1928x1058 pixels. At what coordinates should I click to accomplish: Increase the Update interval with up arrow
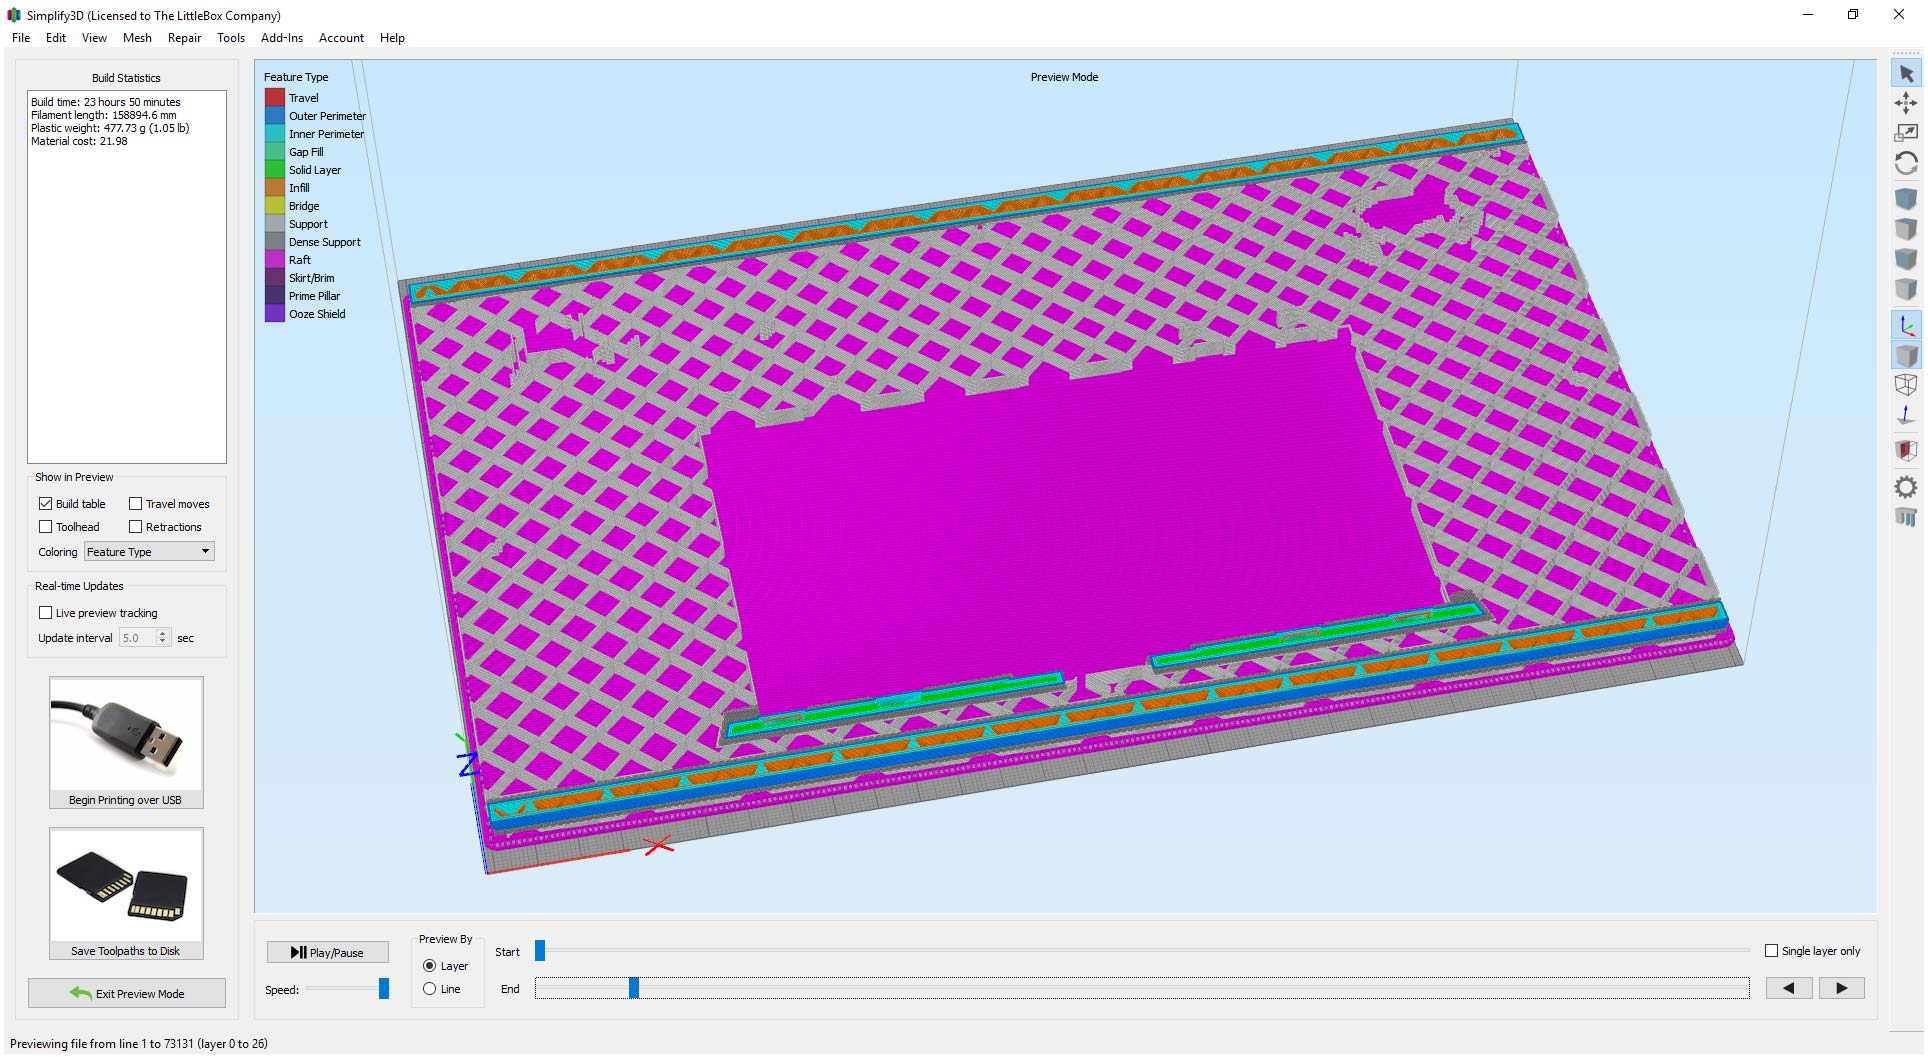click(x=163, y=634)
